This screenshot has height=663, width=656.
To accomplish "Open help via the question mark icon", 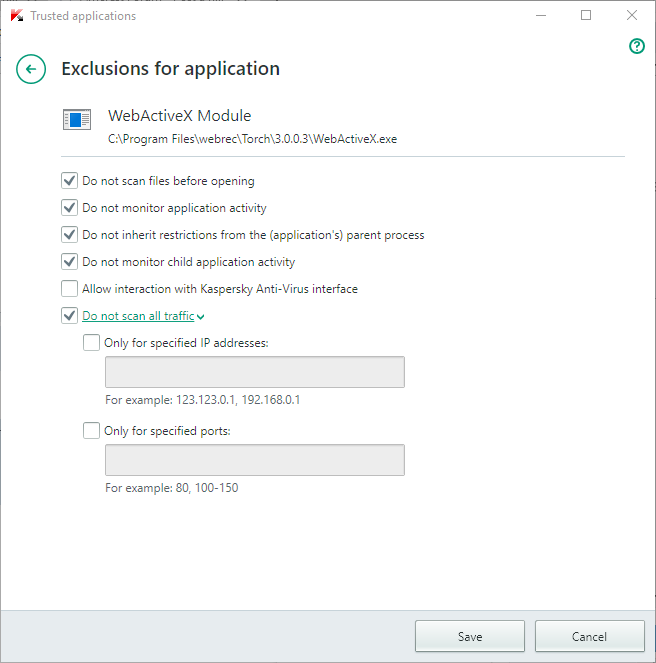I will pyautogui.click(x=637, y=46).
